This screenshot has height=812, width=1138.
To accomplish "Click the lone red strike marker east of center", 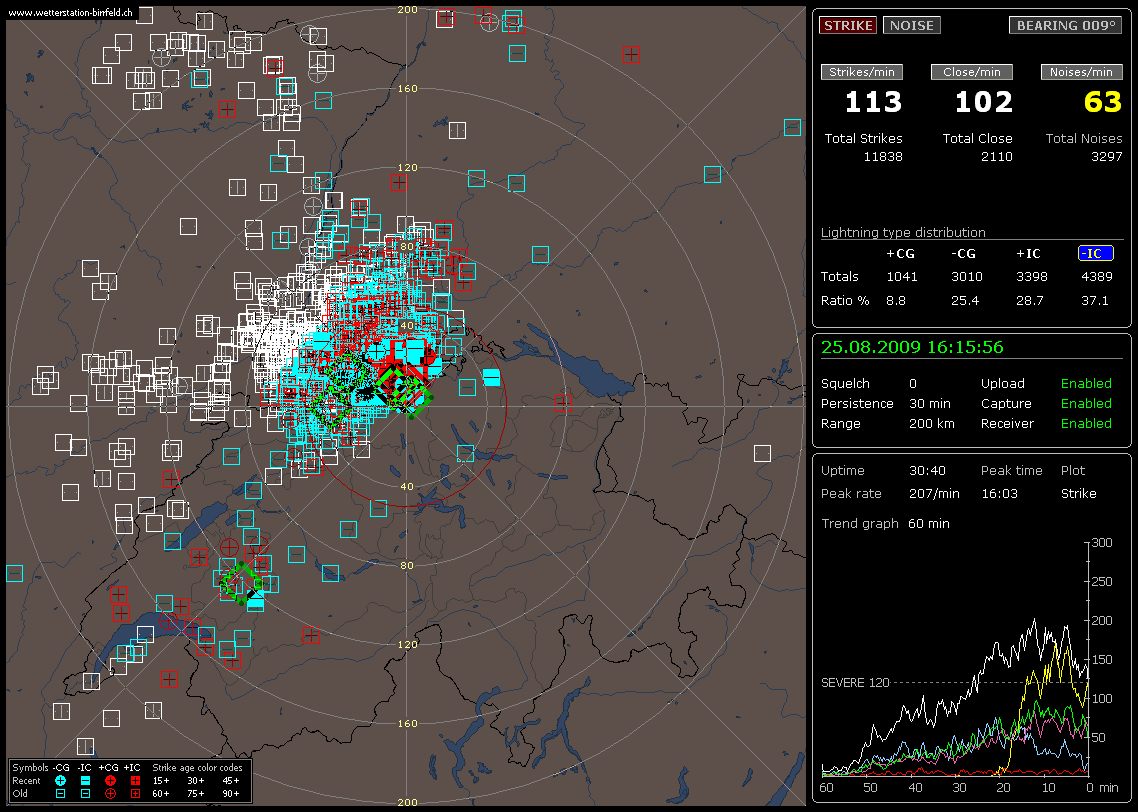I will click(563, 403).
